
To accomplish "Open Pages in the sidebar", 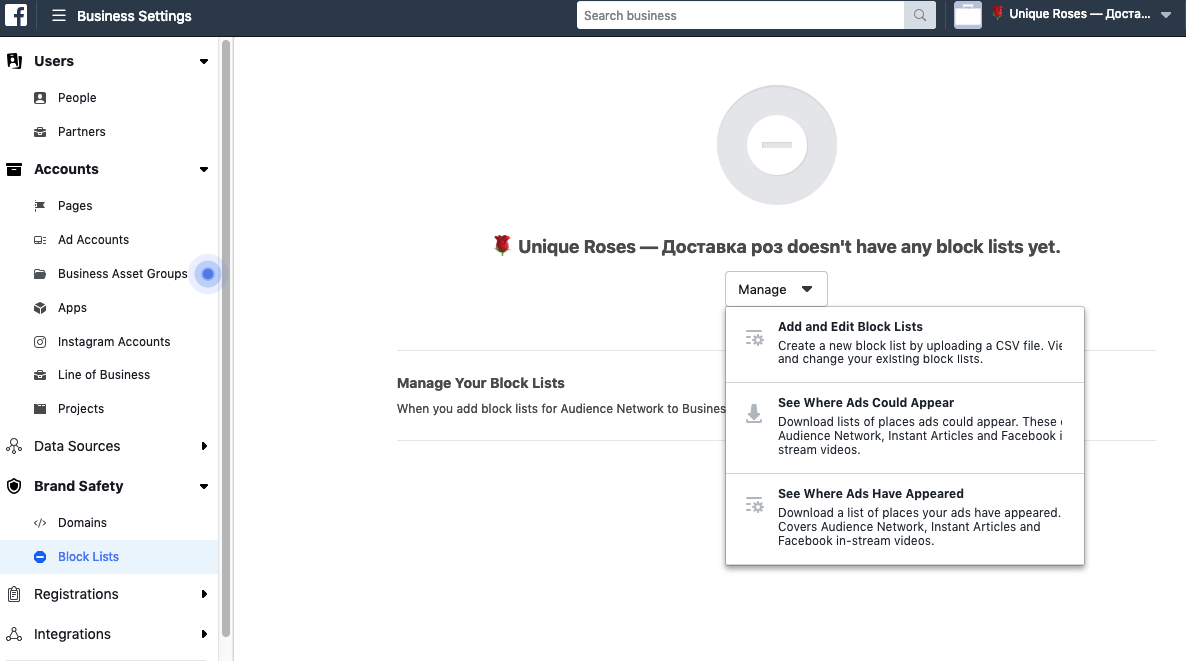I will [75, 206].
